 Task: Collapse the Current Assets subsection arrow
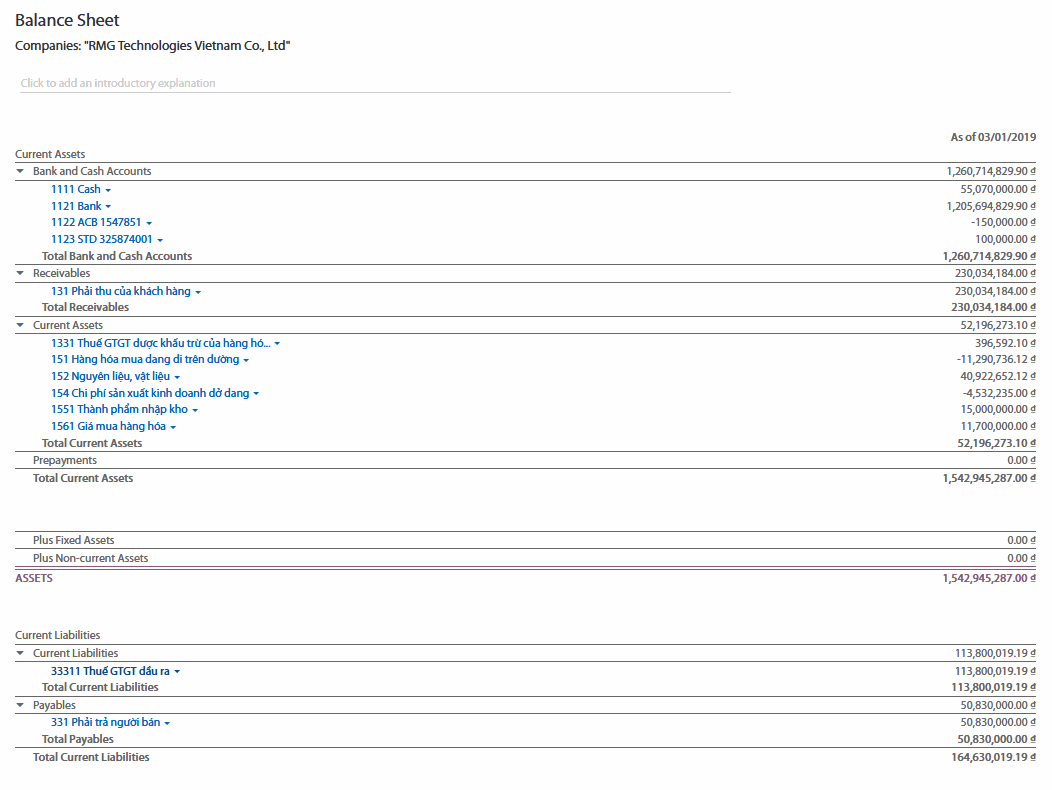20,326
